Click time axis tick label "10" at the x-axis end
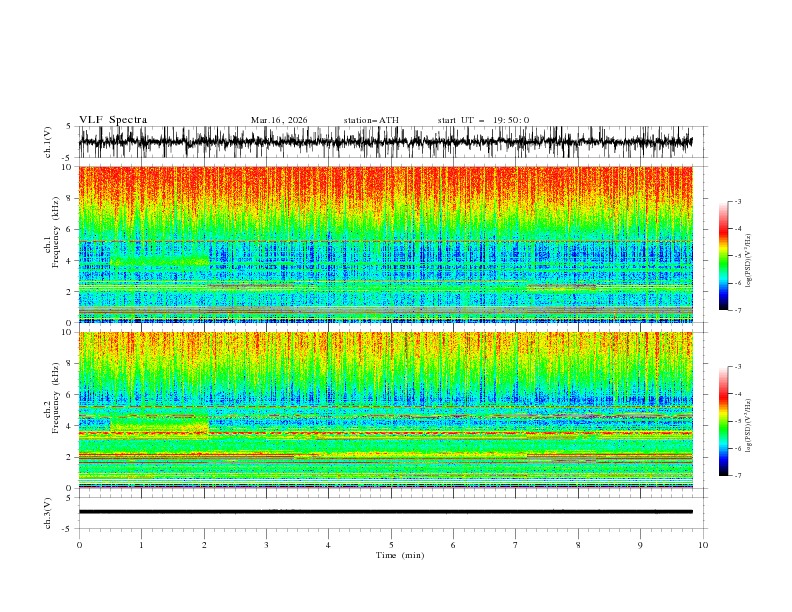The height and width of the screenshot is (612, 792). point(703,545)
